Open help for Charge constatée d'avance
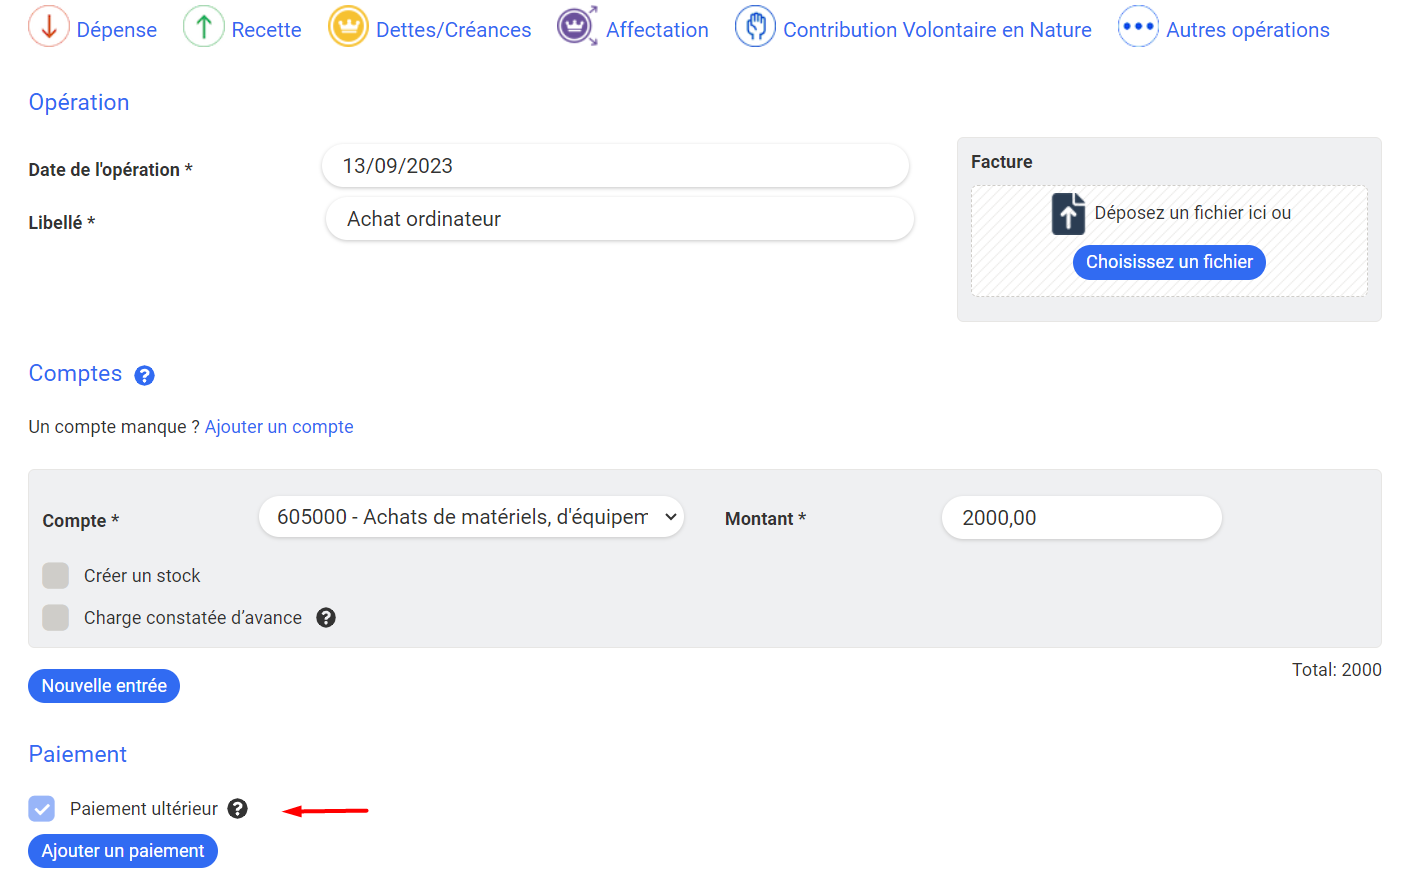1412x881 pixels. click(x=326, y=618)
